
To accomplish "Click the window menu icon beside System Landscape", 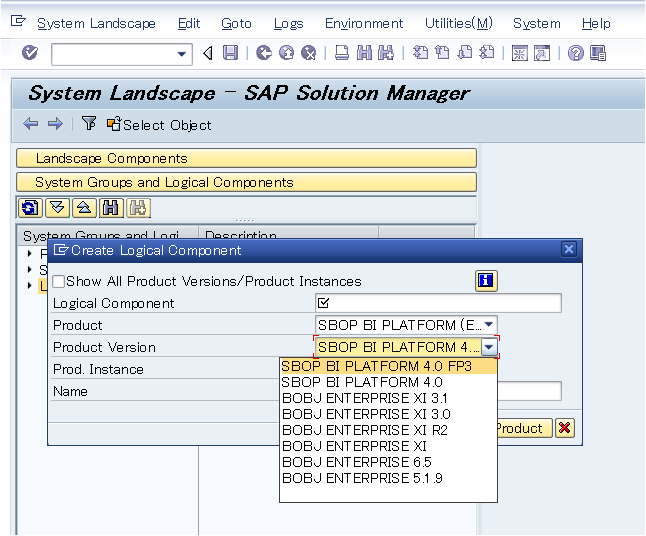I will [18, 21].
